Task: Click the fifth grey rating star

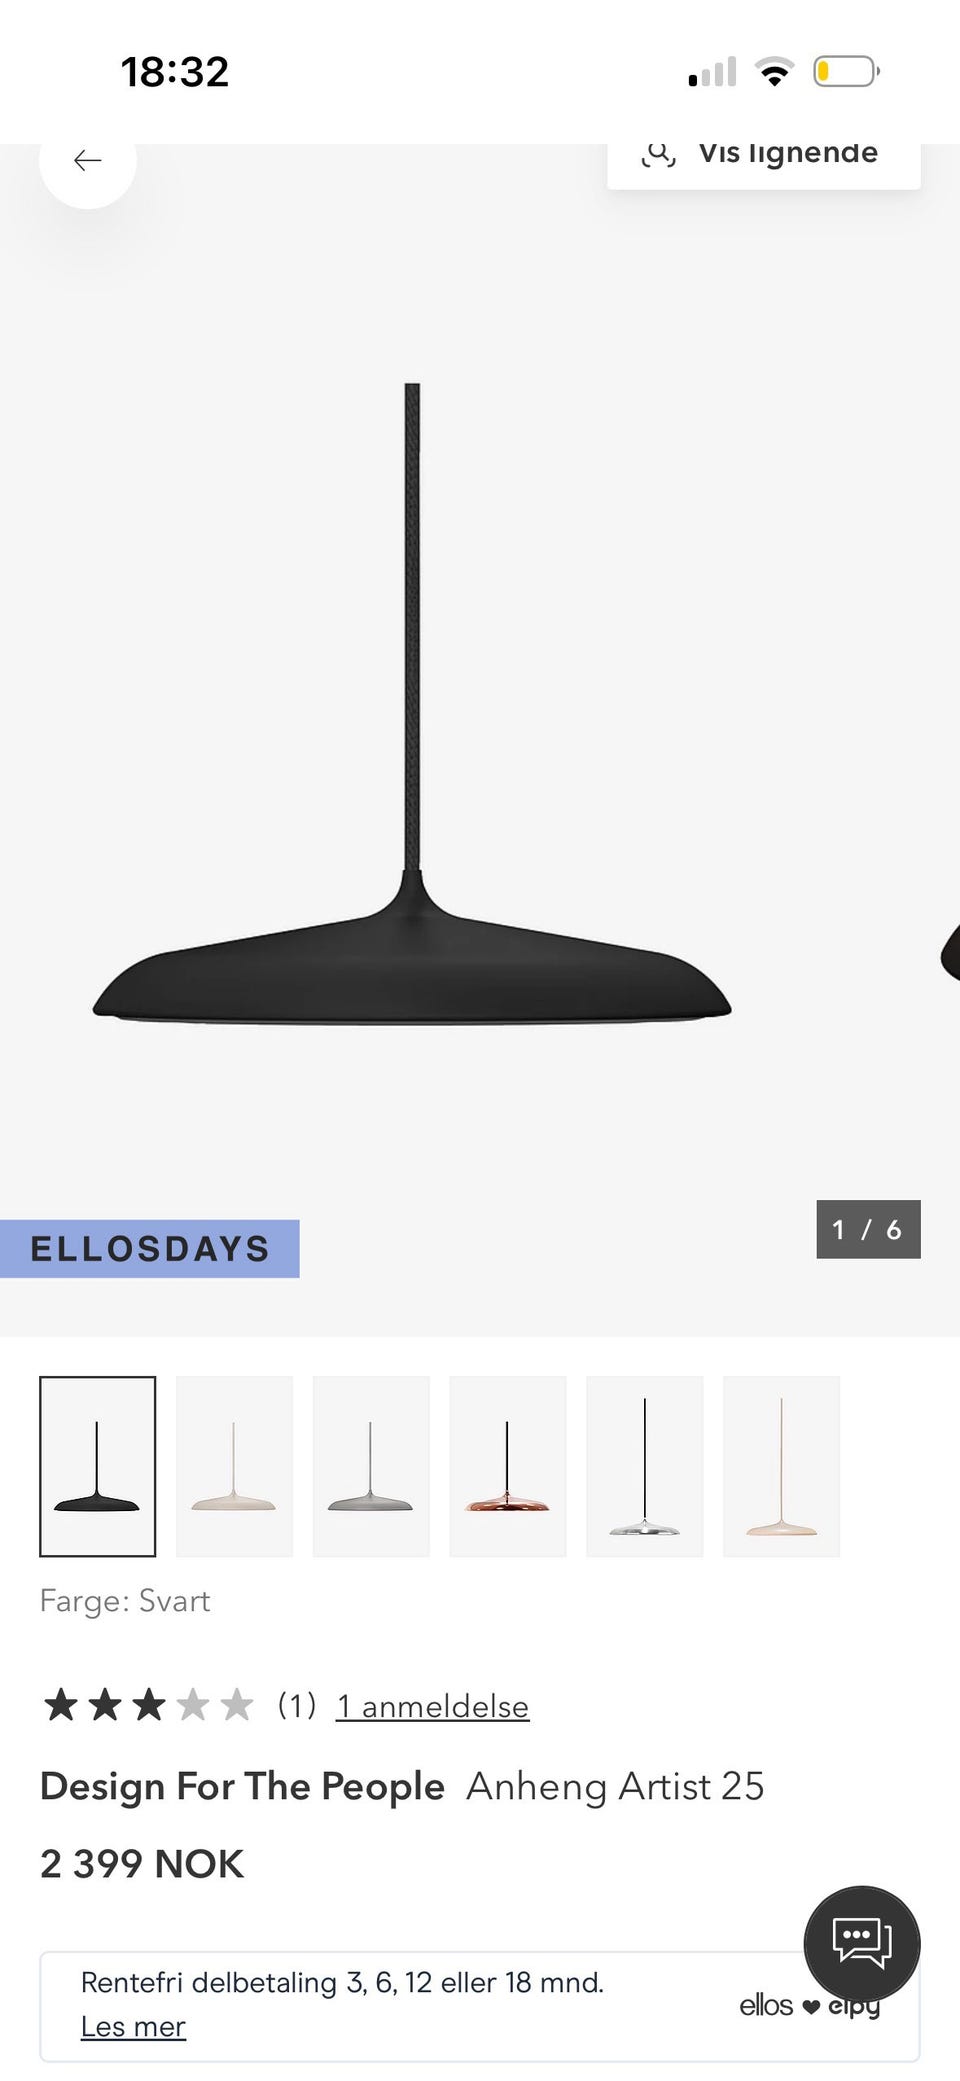Action: [x=237, y=1705]
